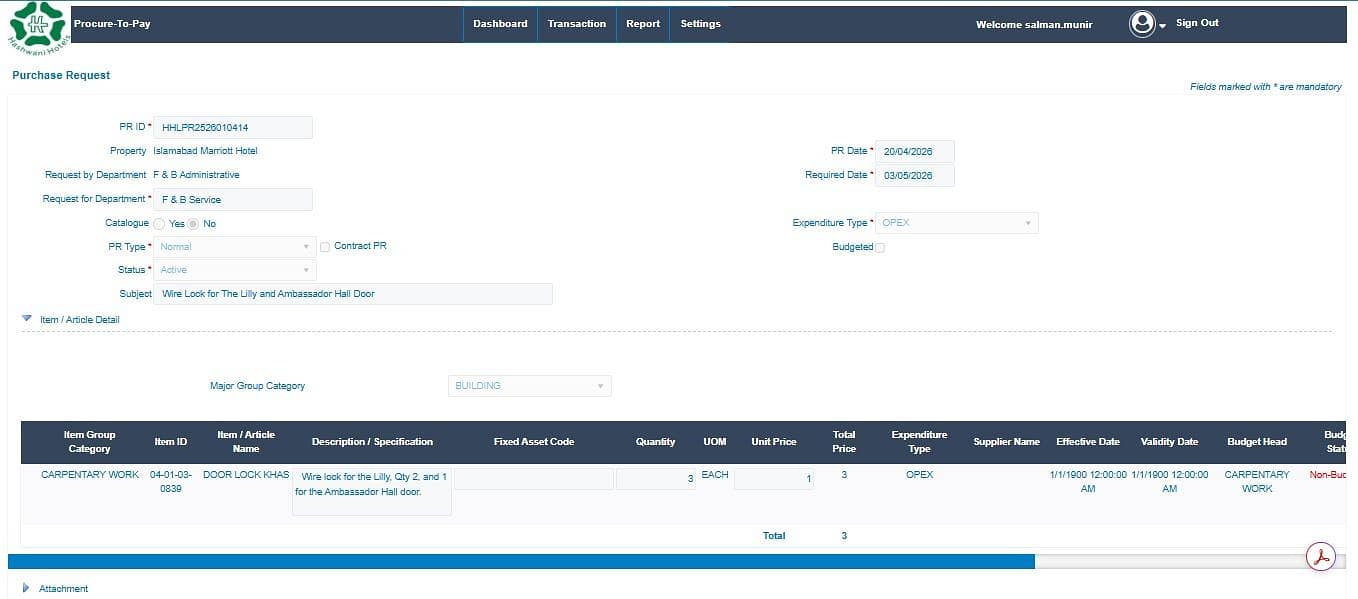Click the Subject text field
The width and height of the screenshot is (1358, 599).
pos(353,294)
